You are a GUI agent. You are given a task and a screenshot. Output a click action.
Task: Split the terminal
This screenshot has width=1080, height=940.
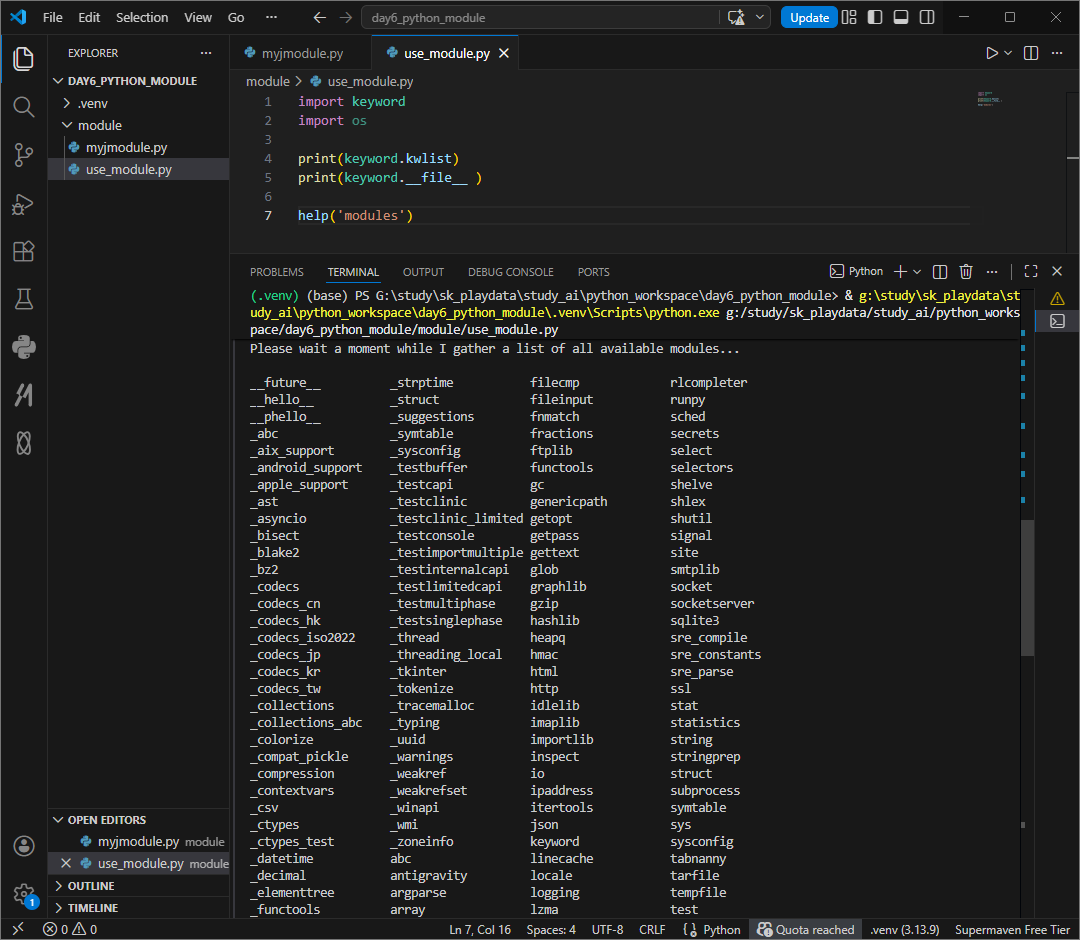point(939,271)
